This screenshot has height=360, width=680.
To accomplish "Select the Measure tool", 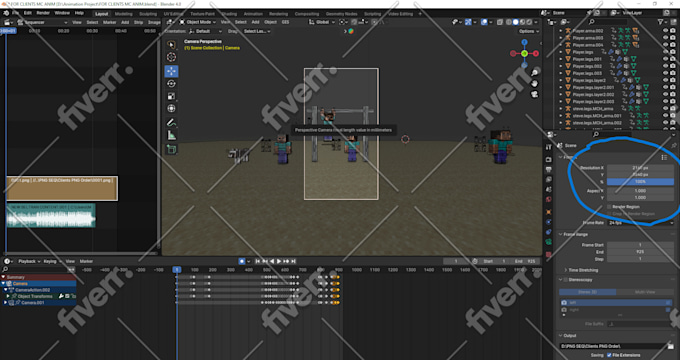I will tap(171, 136).
